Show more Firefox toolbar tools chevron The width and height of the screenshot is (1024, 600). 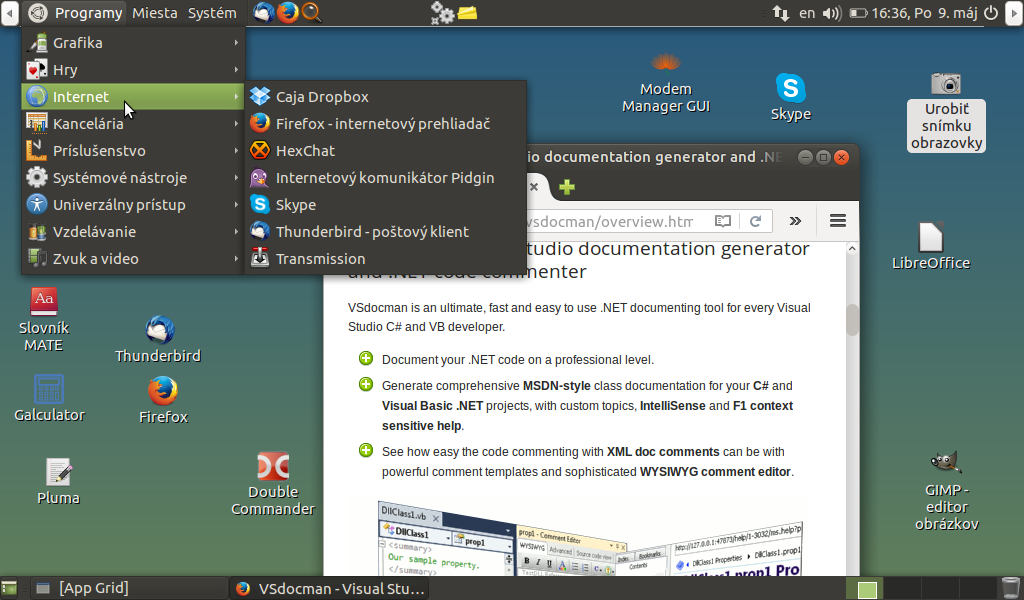click(795, 221)
